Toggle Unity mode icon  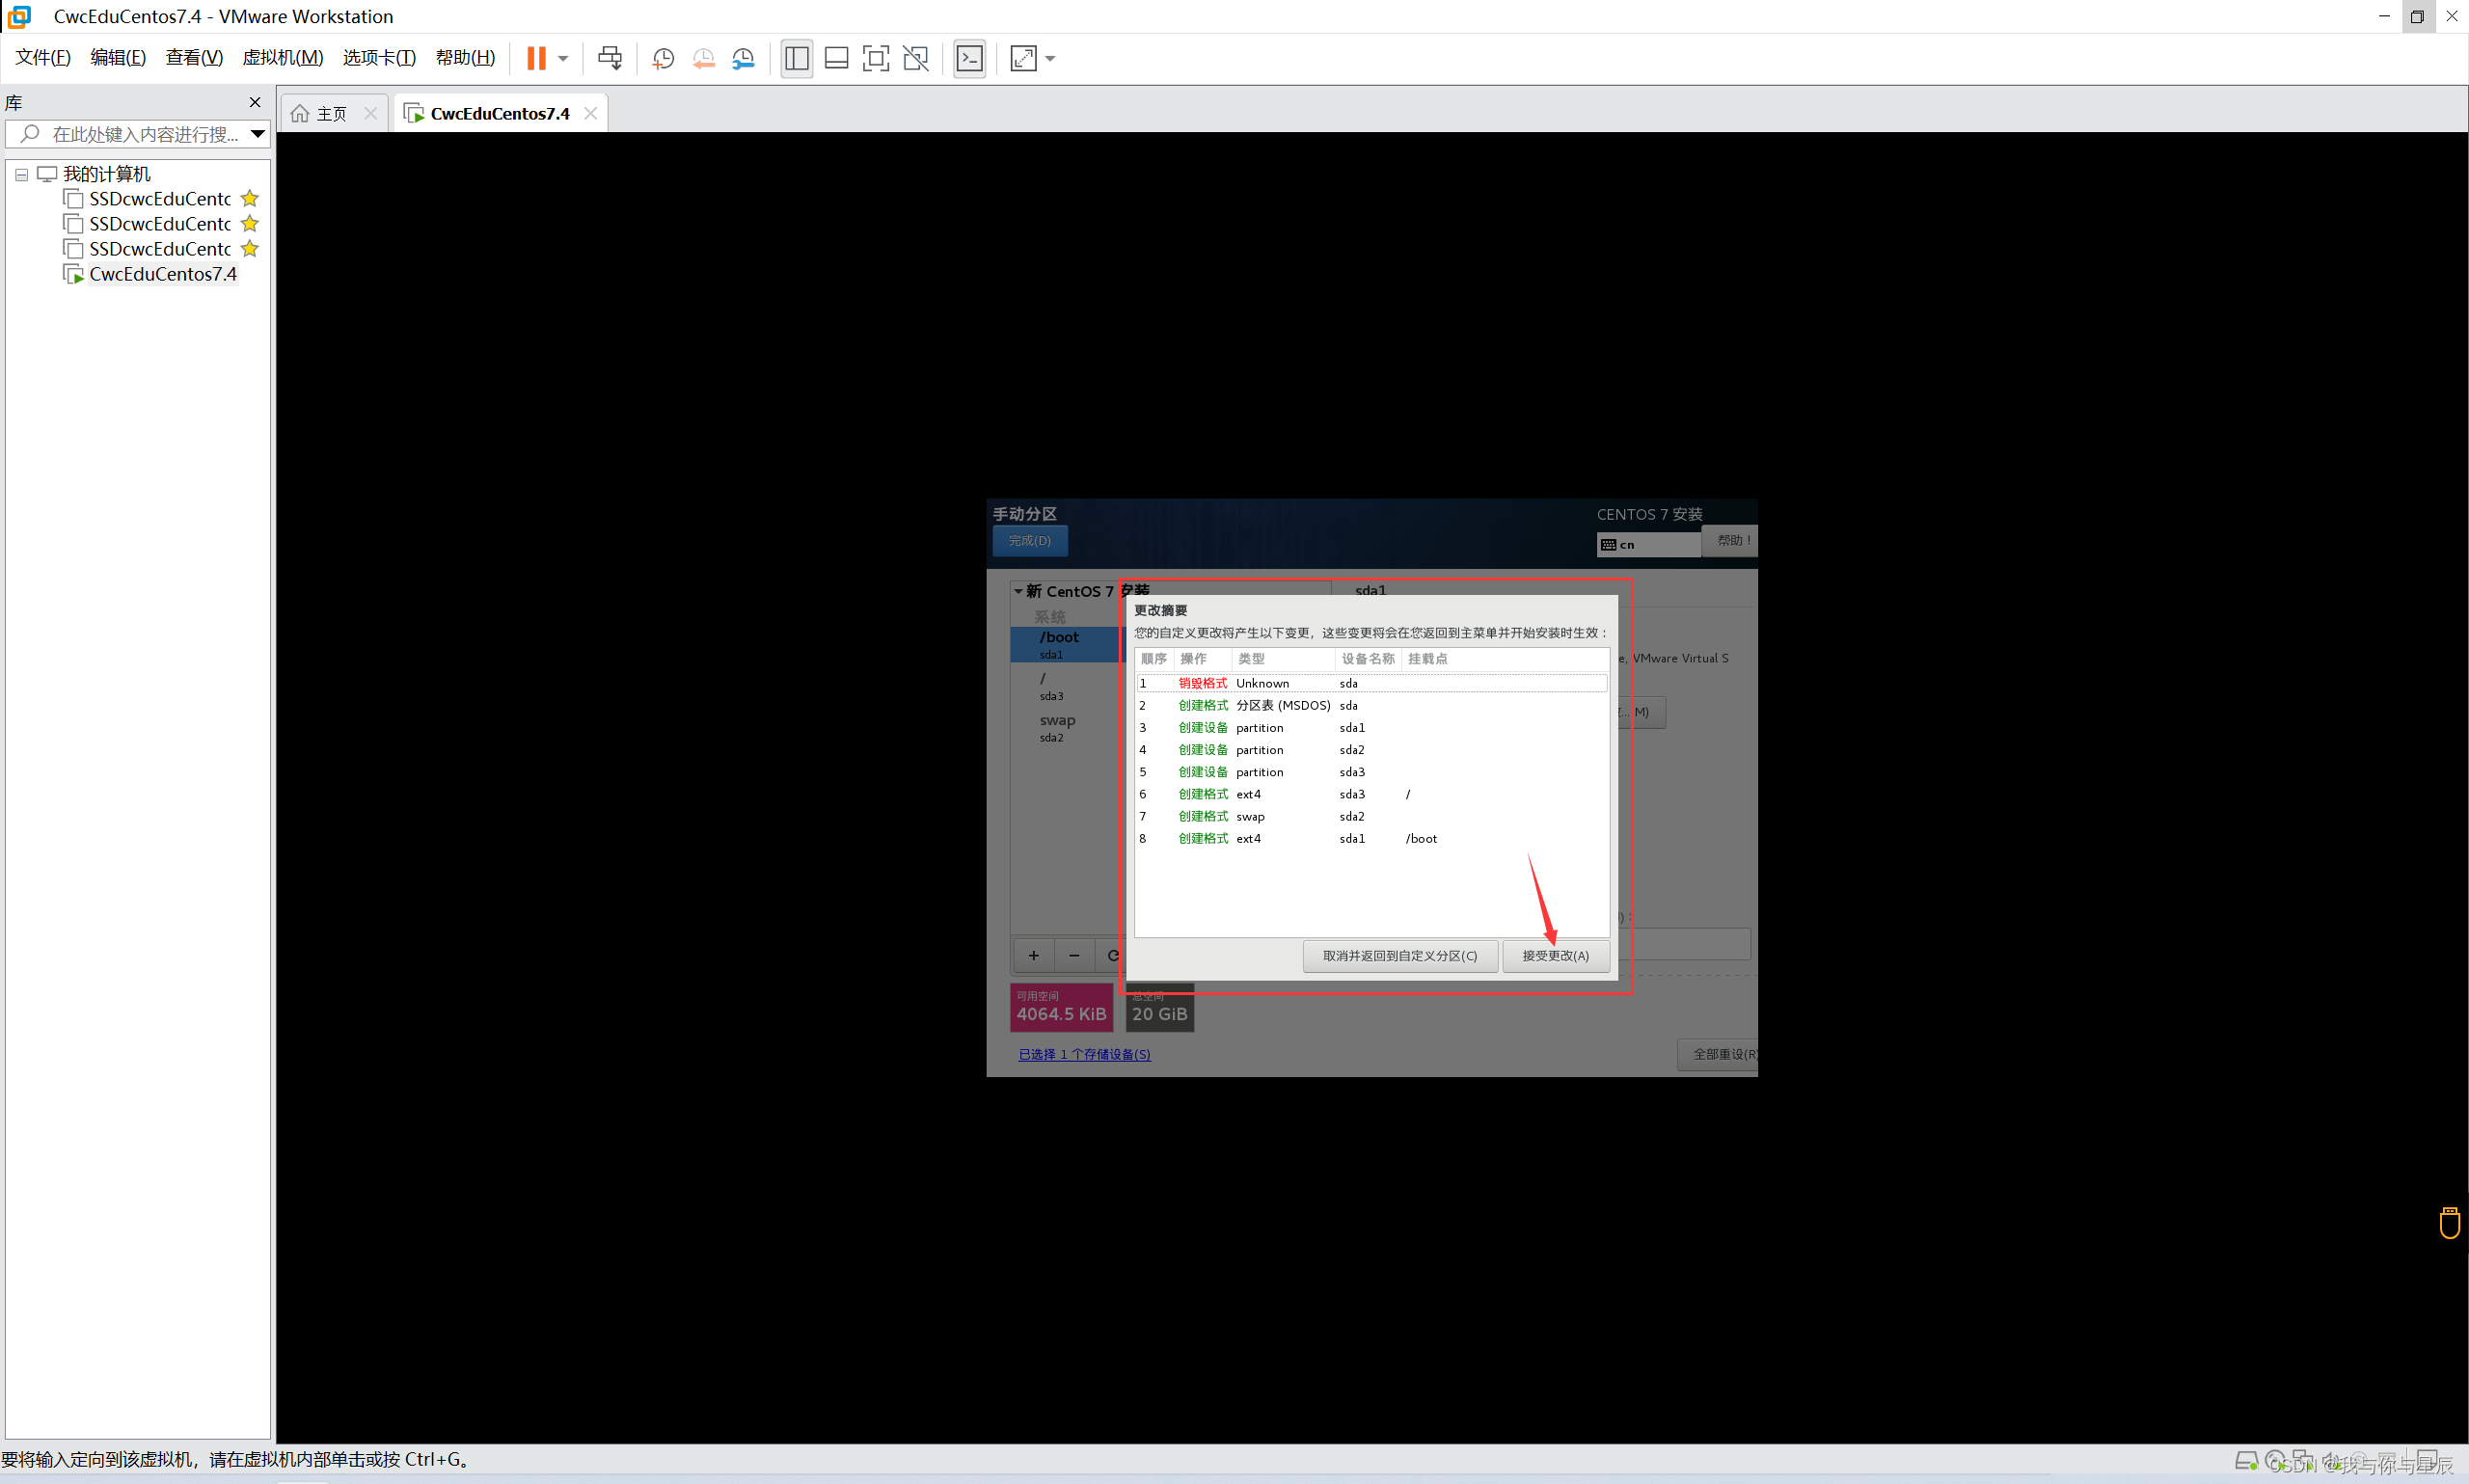[915, 58]
